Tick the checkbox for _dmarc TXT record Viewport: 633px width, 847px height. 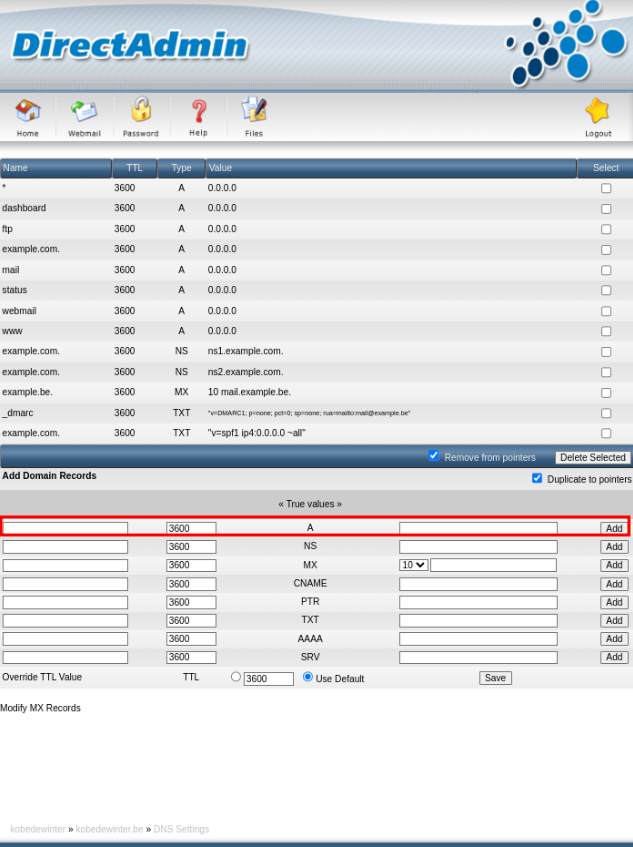[605, 413]
